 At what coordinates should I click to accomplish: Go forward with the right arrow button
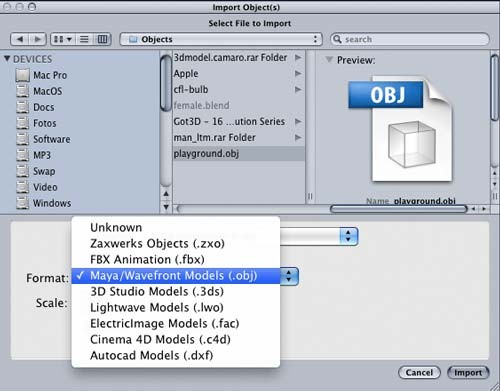tap(38, 39)
